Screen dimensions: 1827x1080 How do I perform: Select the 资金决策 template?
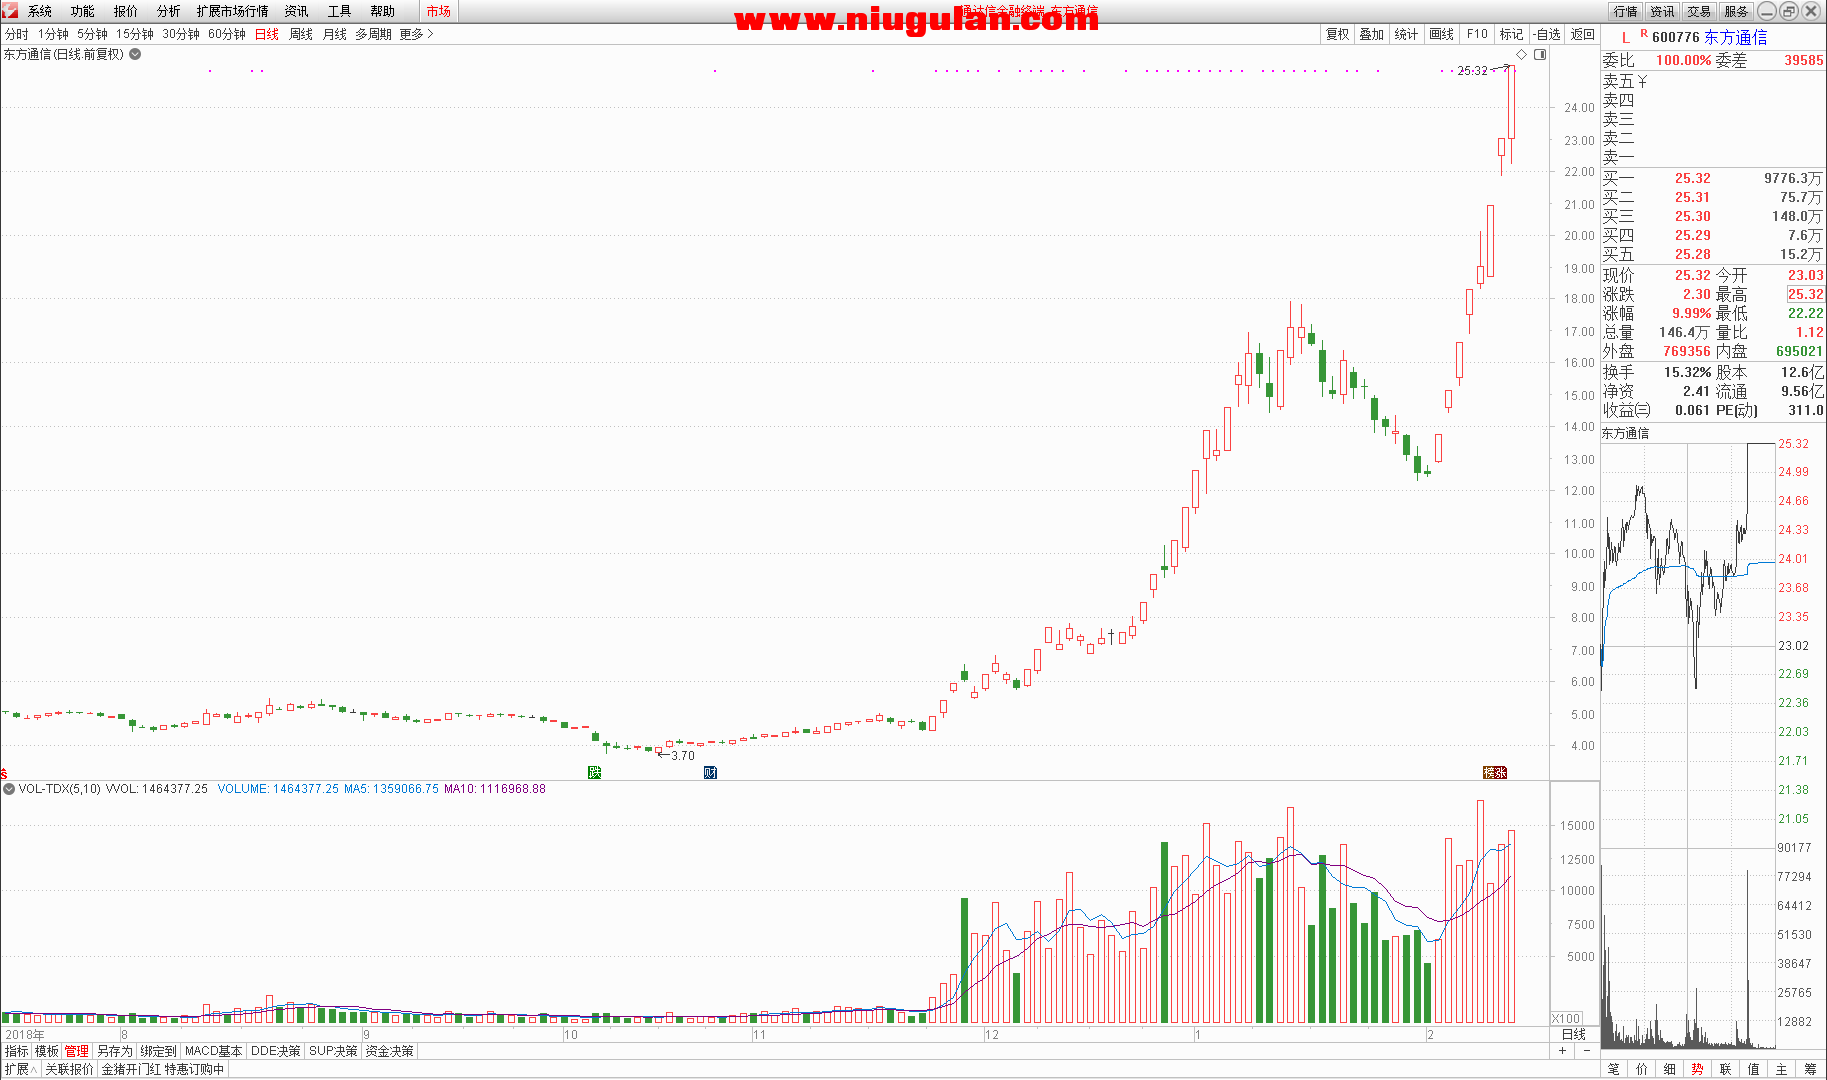389,1051
